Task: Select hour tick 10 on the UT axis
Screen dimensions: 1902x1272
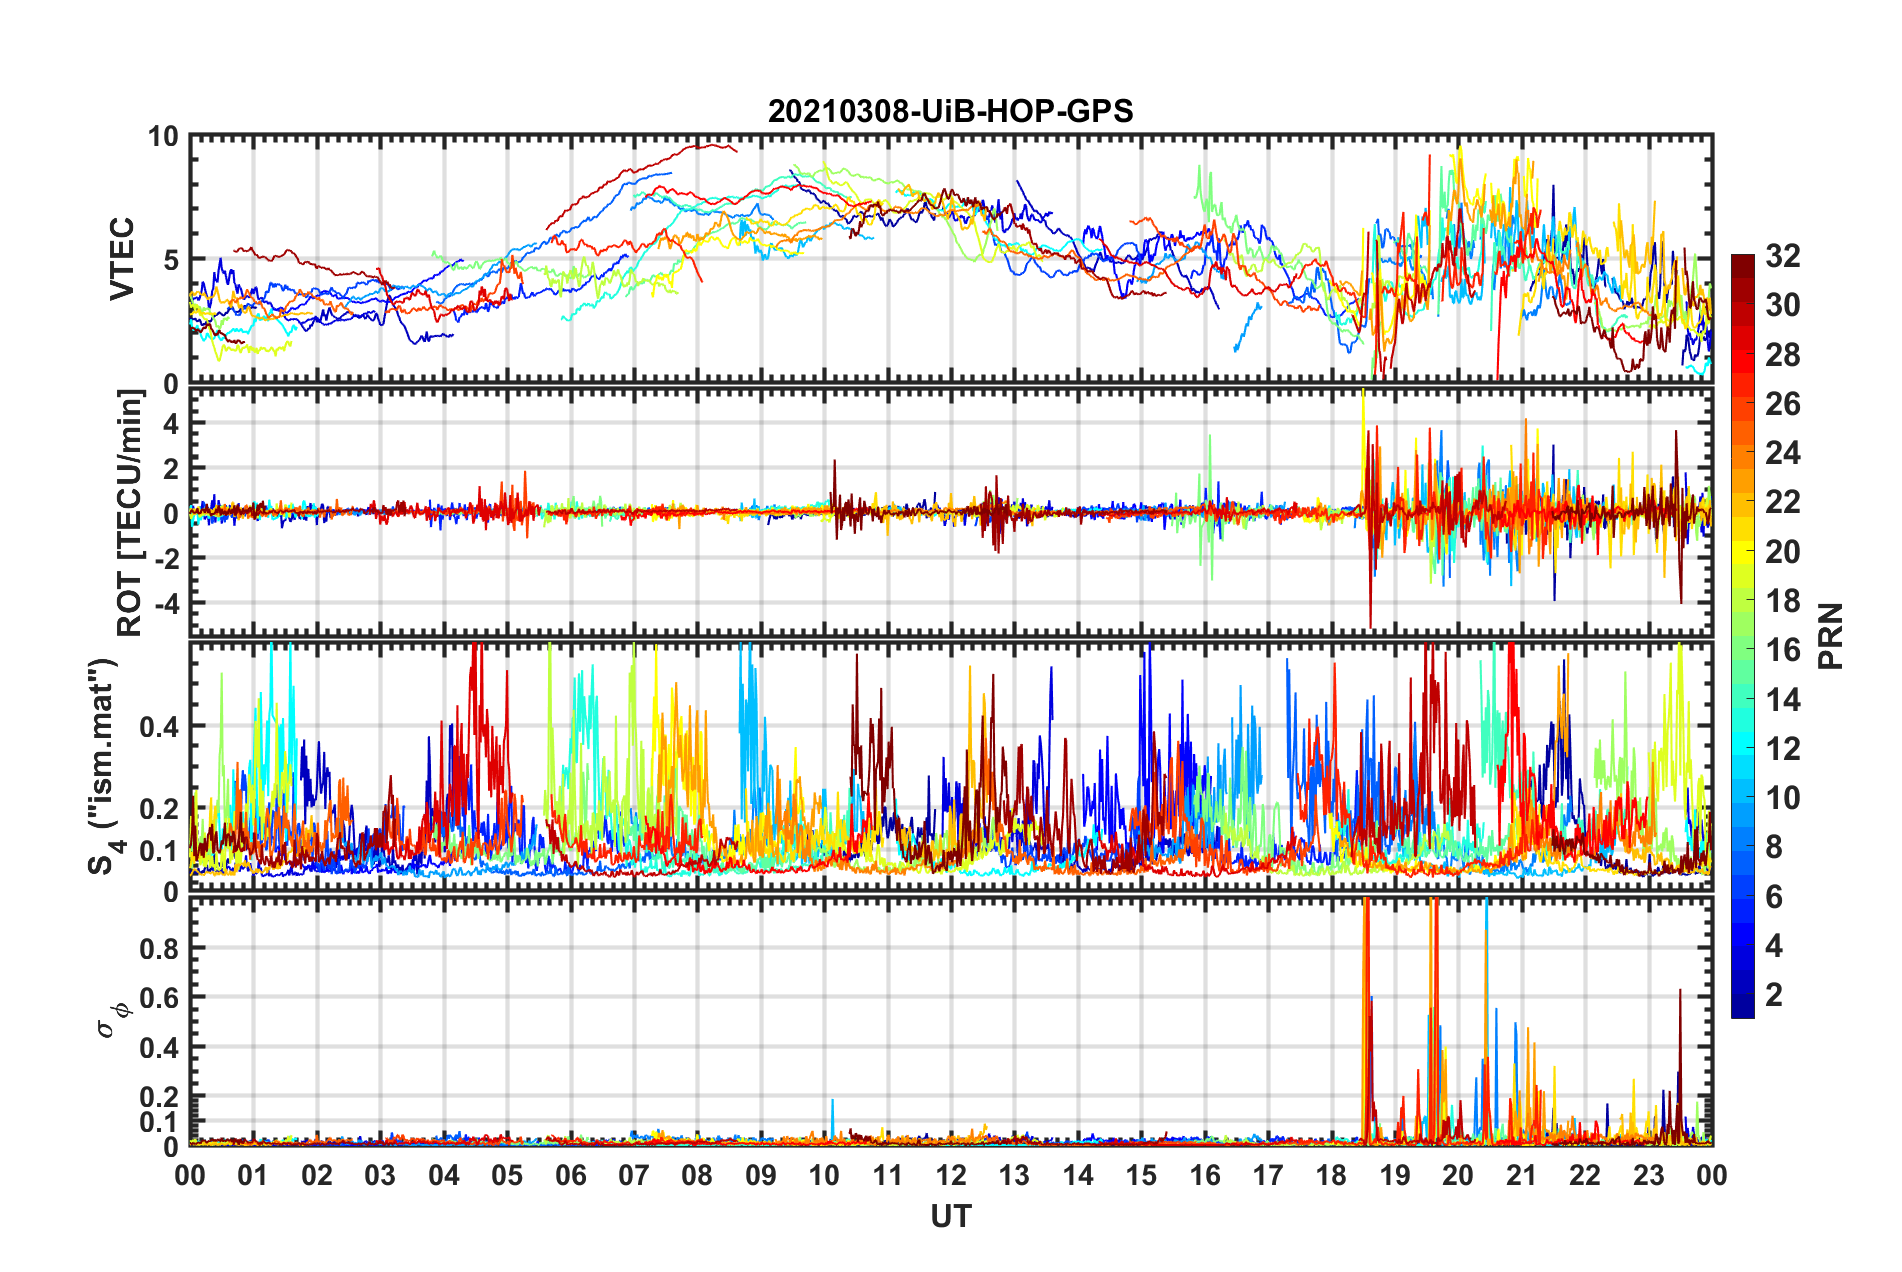Action: (824, 1175)
